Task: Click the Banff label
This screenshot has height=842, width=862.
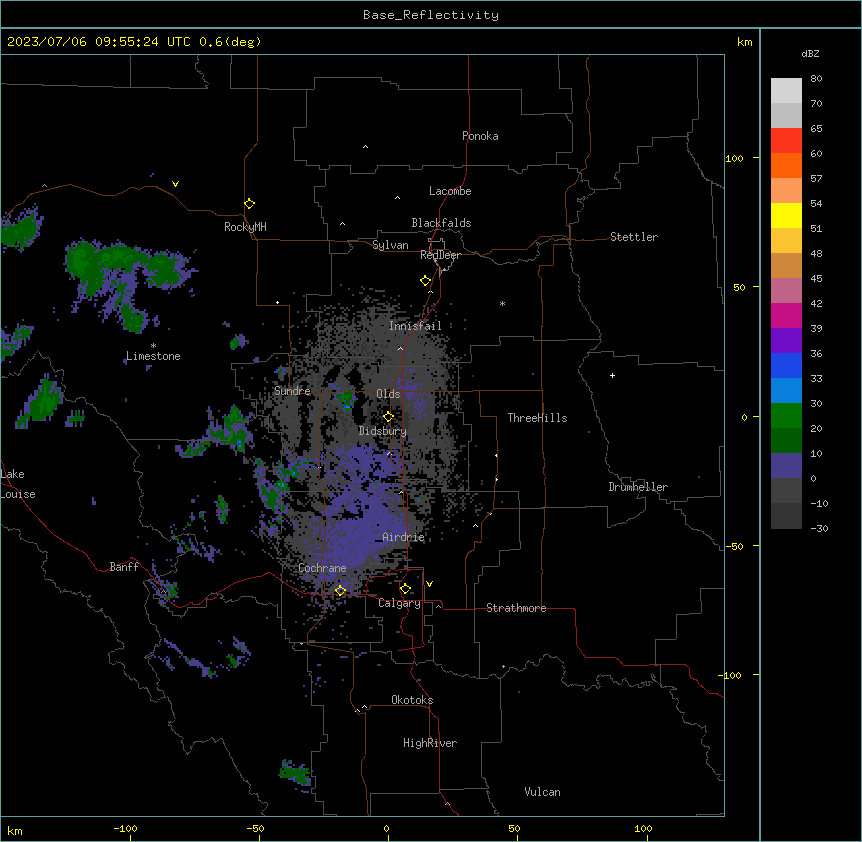Action: (x=124, y=567)
